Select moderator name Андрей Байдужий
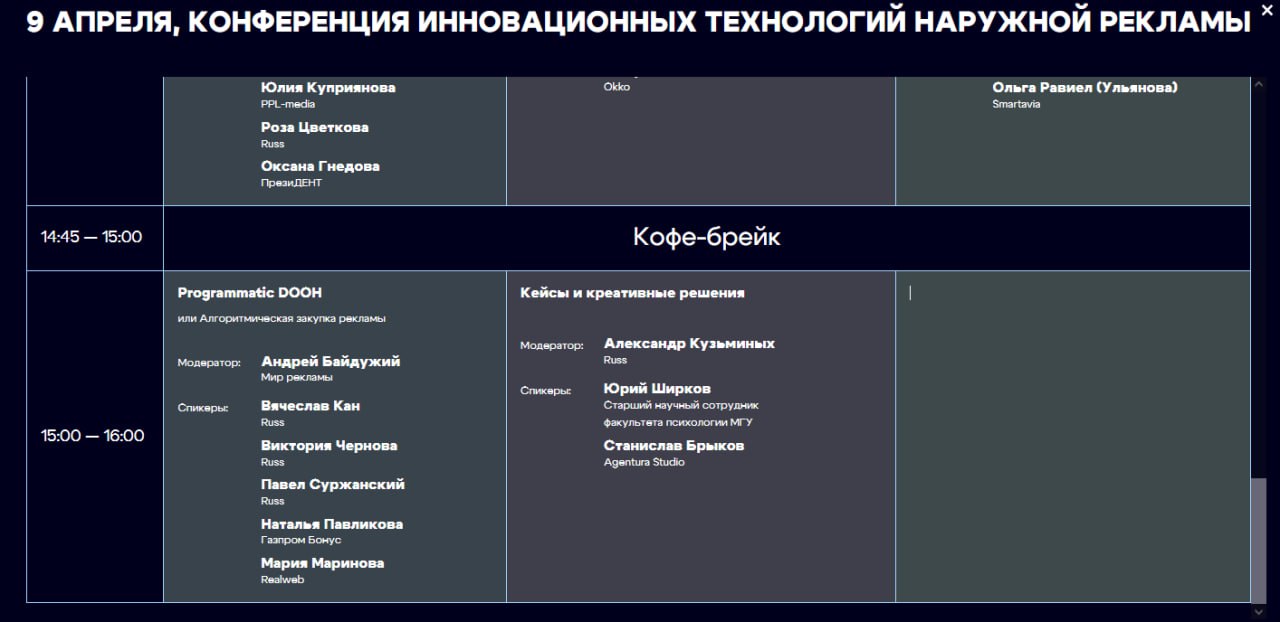1280x622 pixels. pos(331,362)
